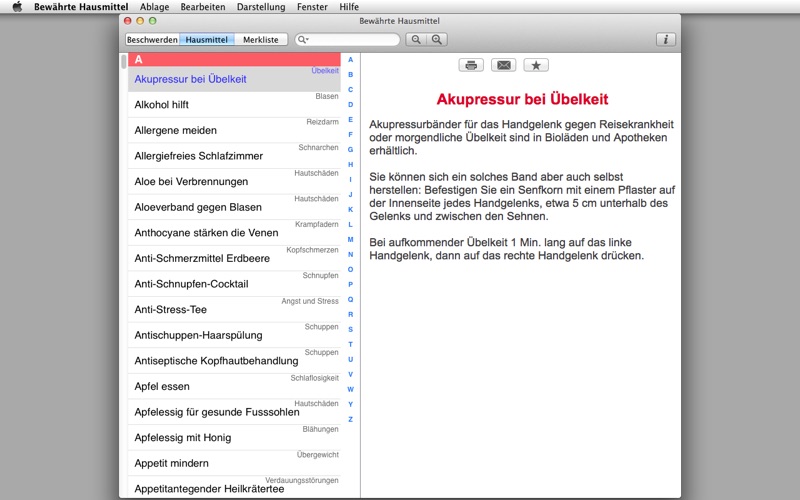Jump to index letter G

tap(351, 149)
